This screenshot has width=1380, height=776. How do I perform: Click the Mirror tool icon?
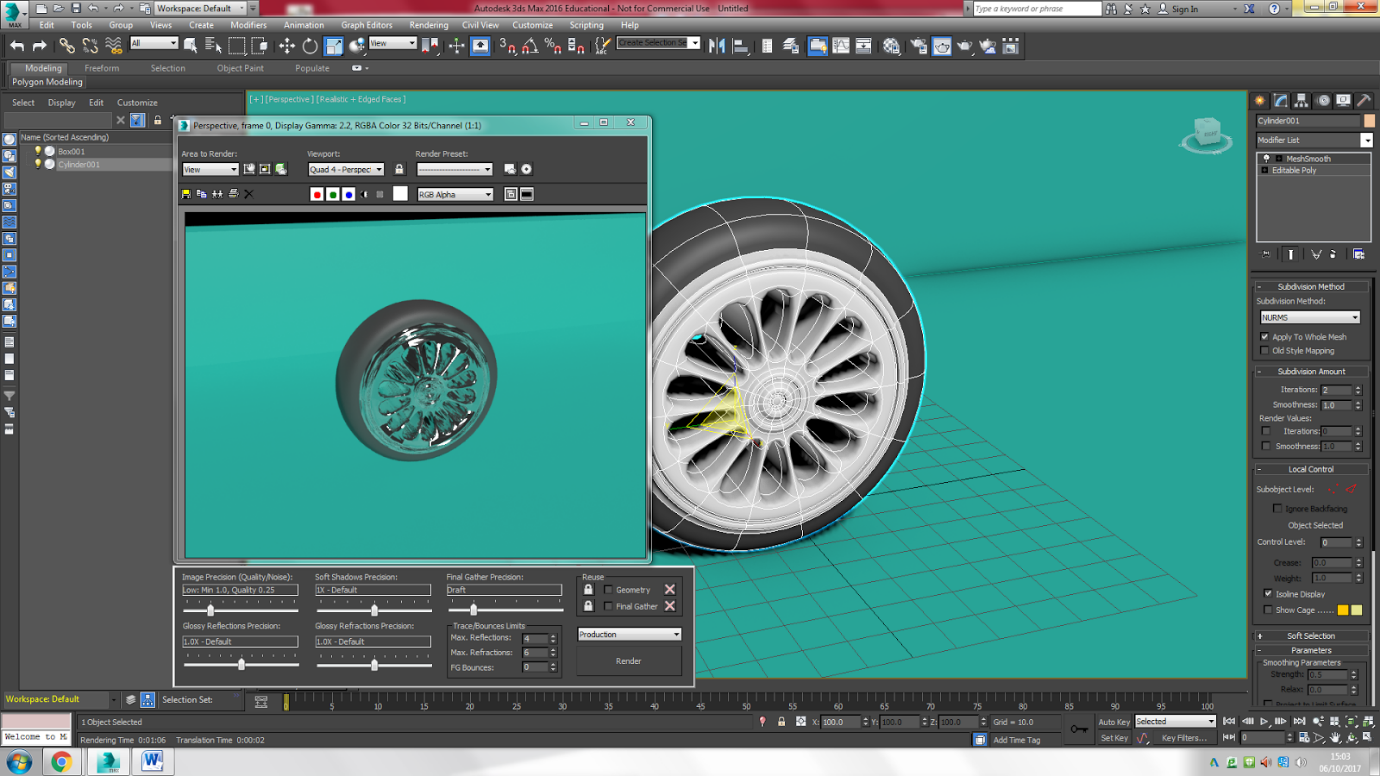click(x=716, y=46)
